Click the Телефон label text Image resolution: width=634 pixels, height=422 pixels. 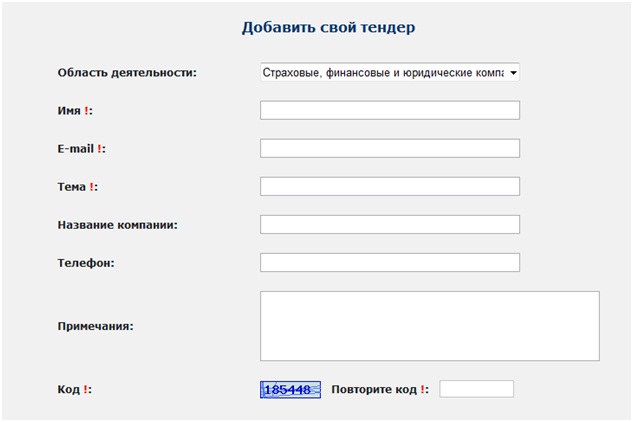[x=86, y=263]
